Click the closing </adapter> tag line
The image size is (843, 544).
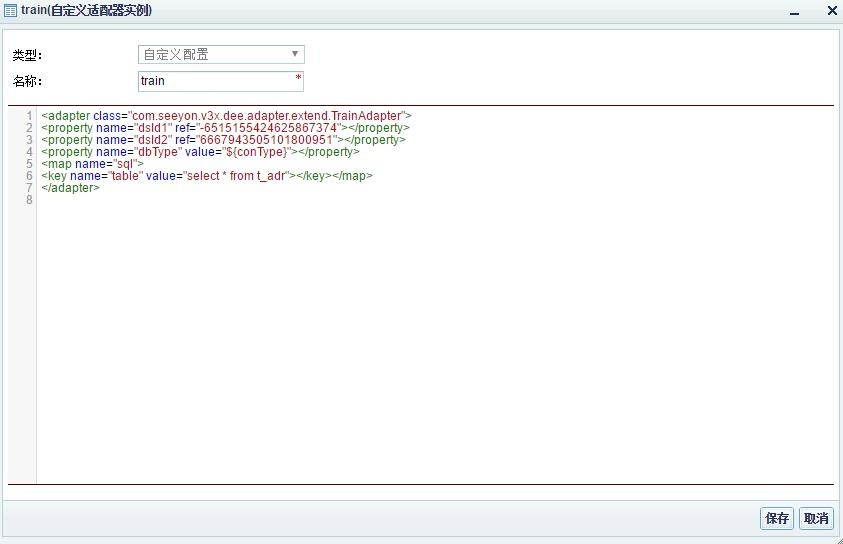point(70,188)
